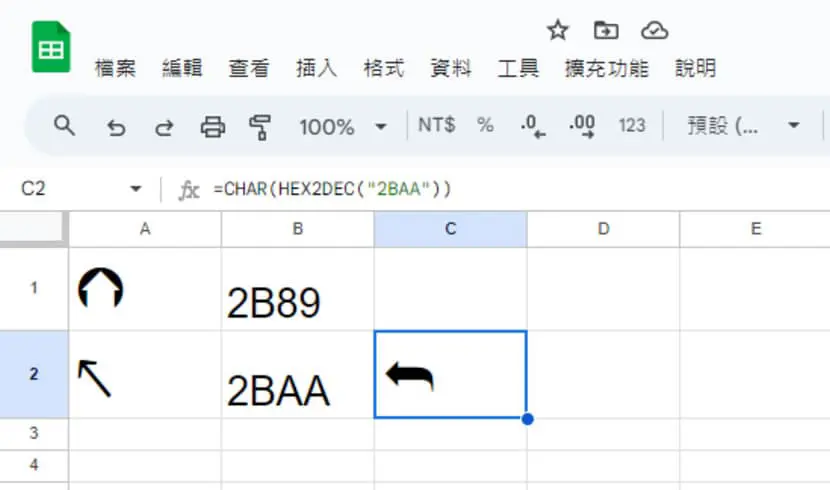Viewport: 830px width, 490px height.
Task: Apply percent format
Action: click(485, 125)
